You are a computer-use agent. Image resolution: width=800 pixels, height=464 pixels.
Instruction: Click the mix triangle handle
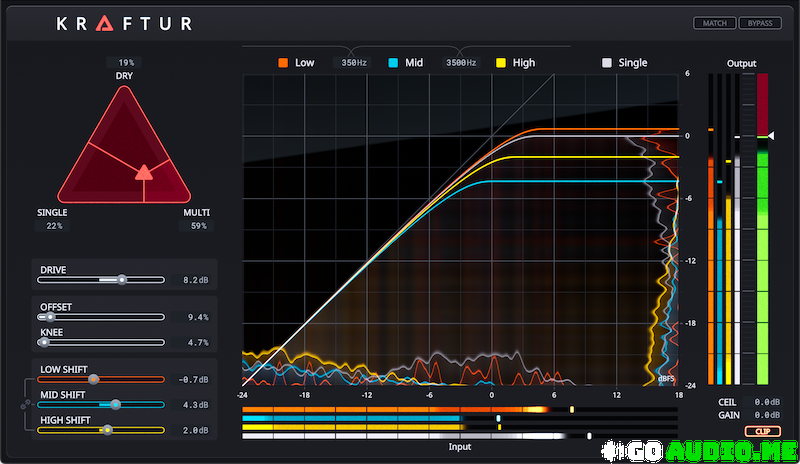click(x=144, y=173)
